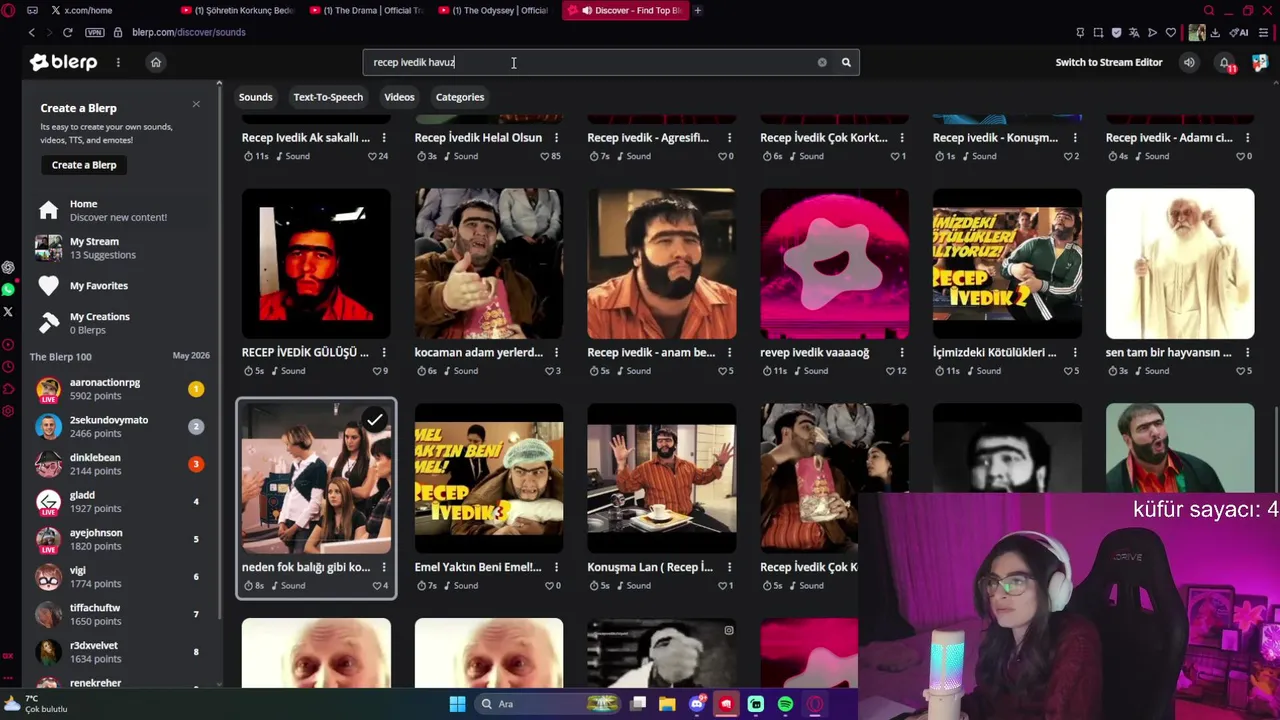The width and height of the screenshot is (1280, 720).
Task: Uncheck the selected neden fok balığı card
Action: coord(374,421)
